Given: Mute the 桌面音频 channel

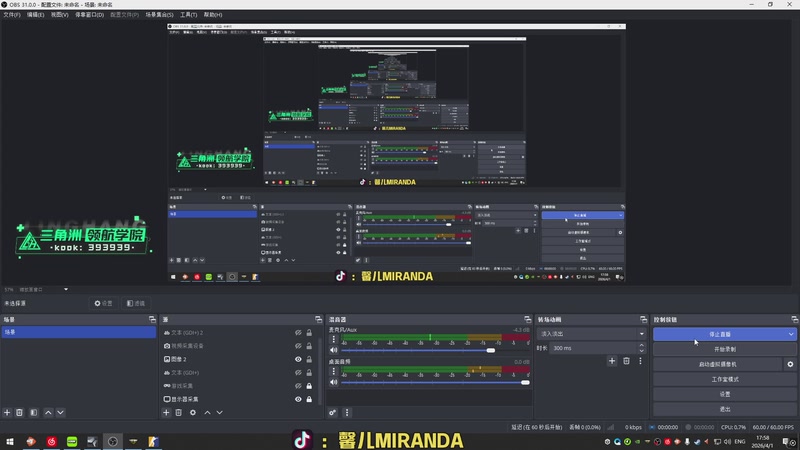Looking at the screenshot, I should (x=334, y=382).
